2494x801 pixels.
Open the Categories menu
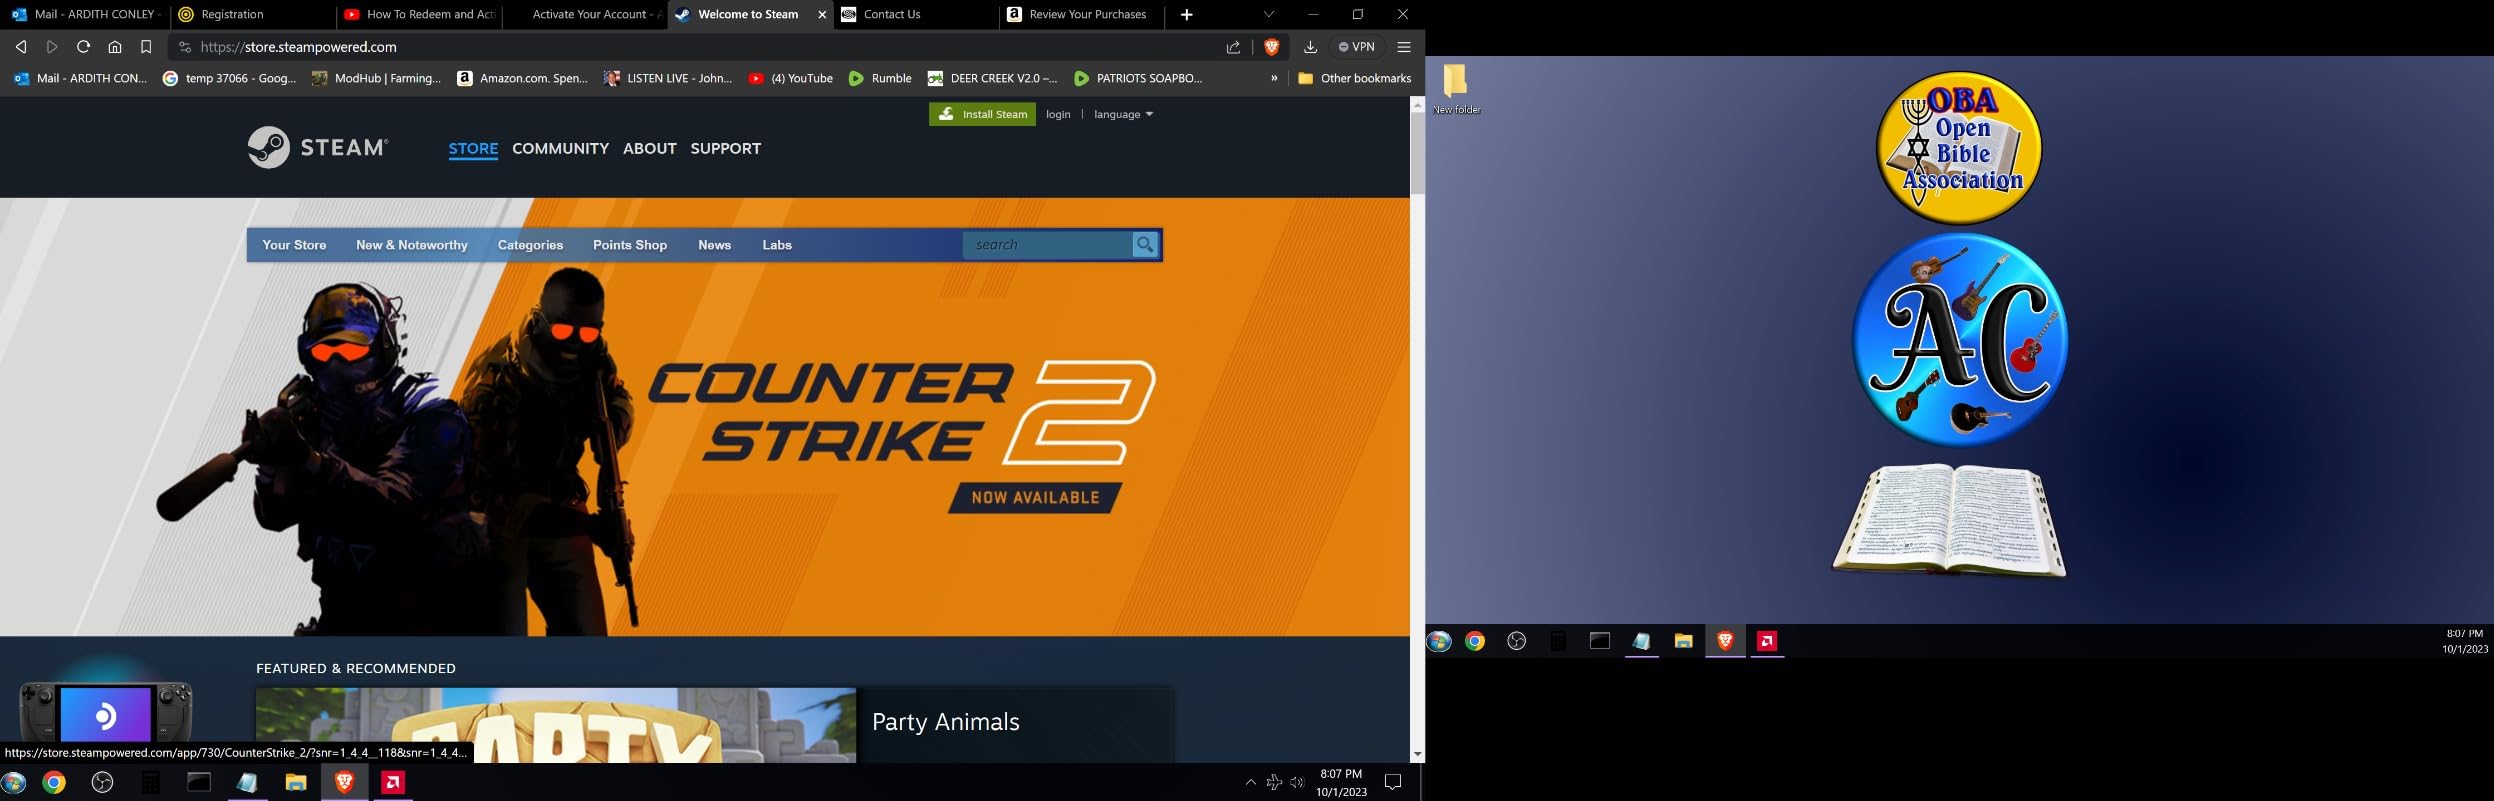530,245
